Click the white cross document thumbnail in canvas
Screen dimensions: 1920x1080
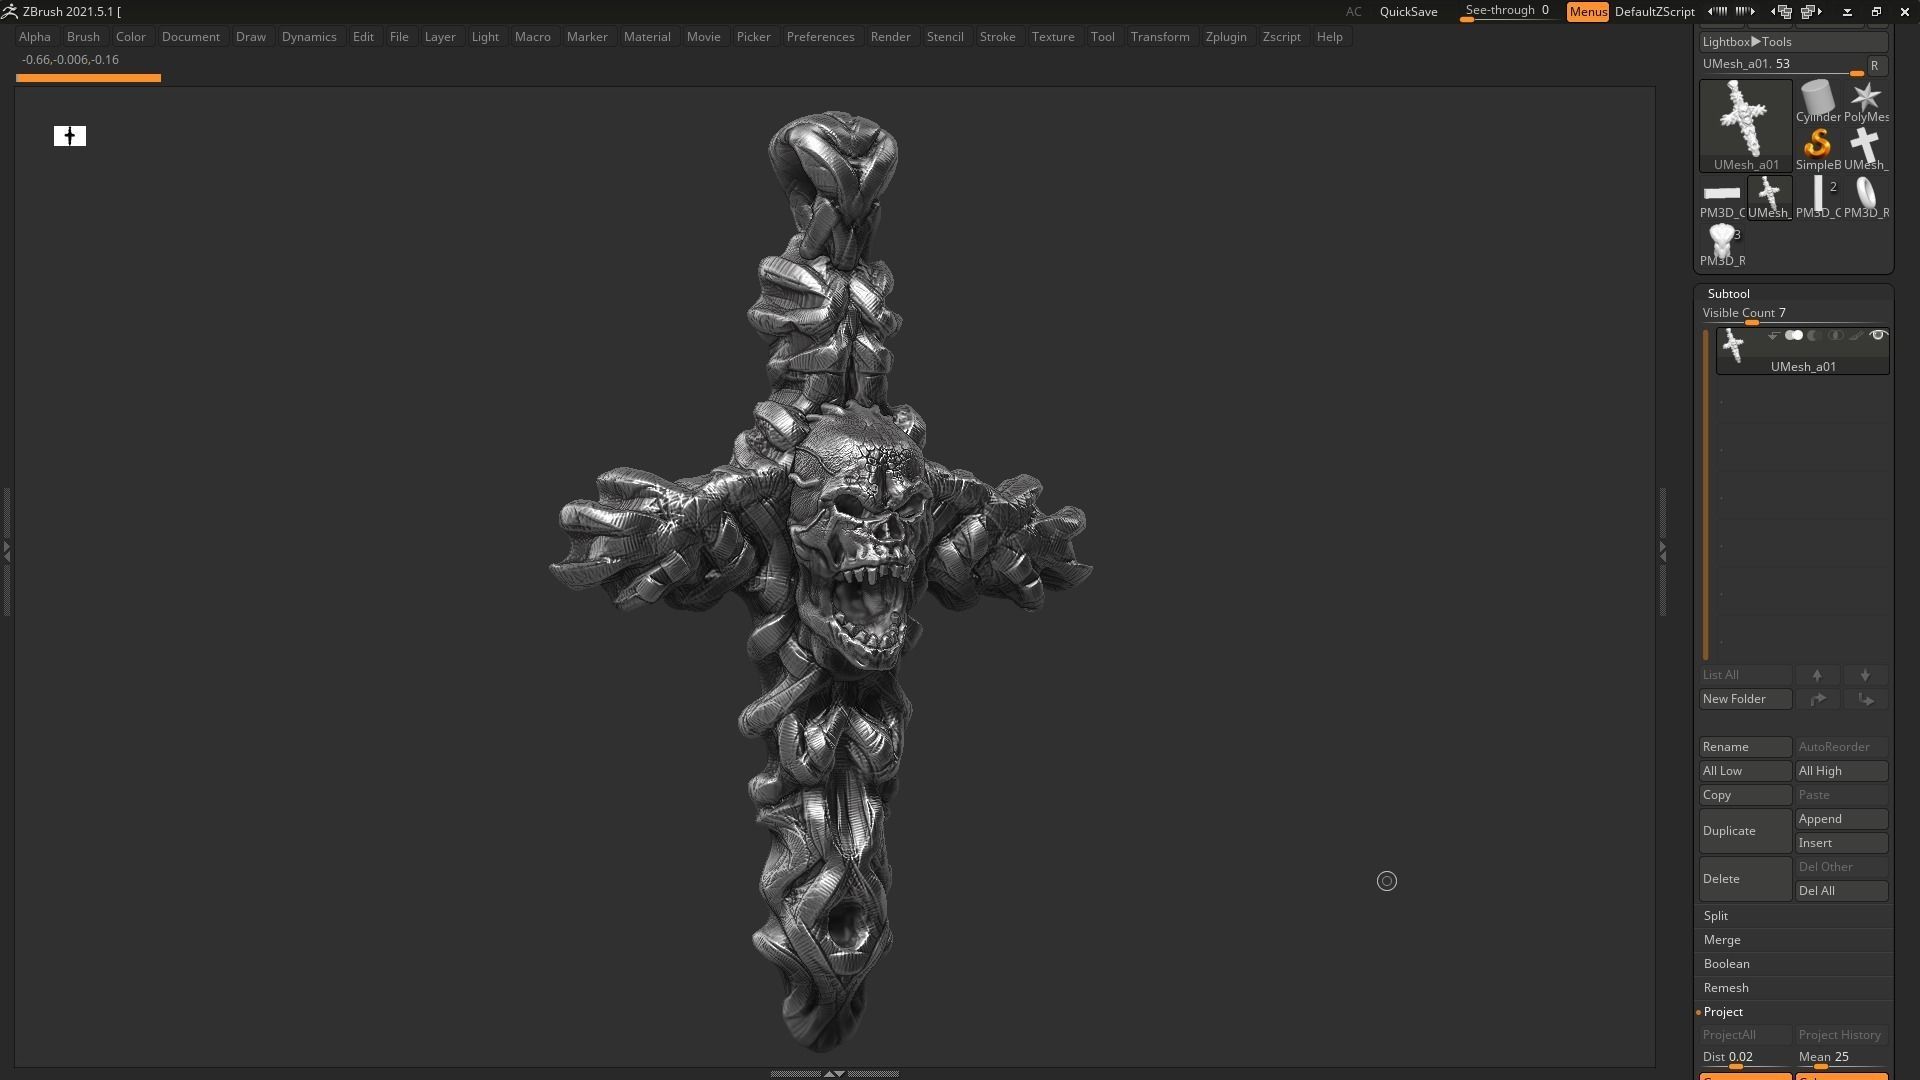pos(70,136)
